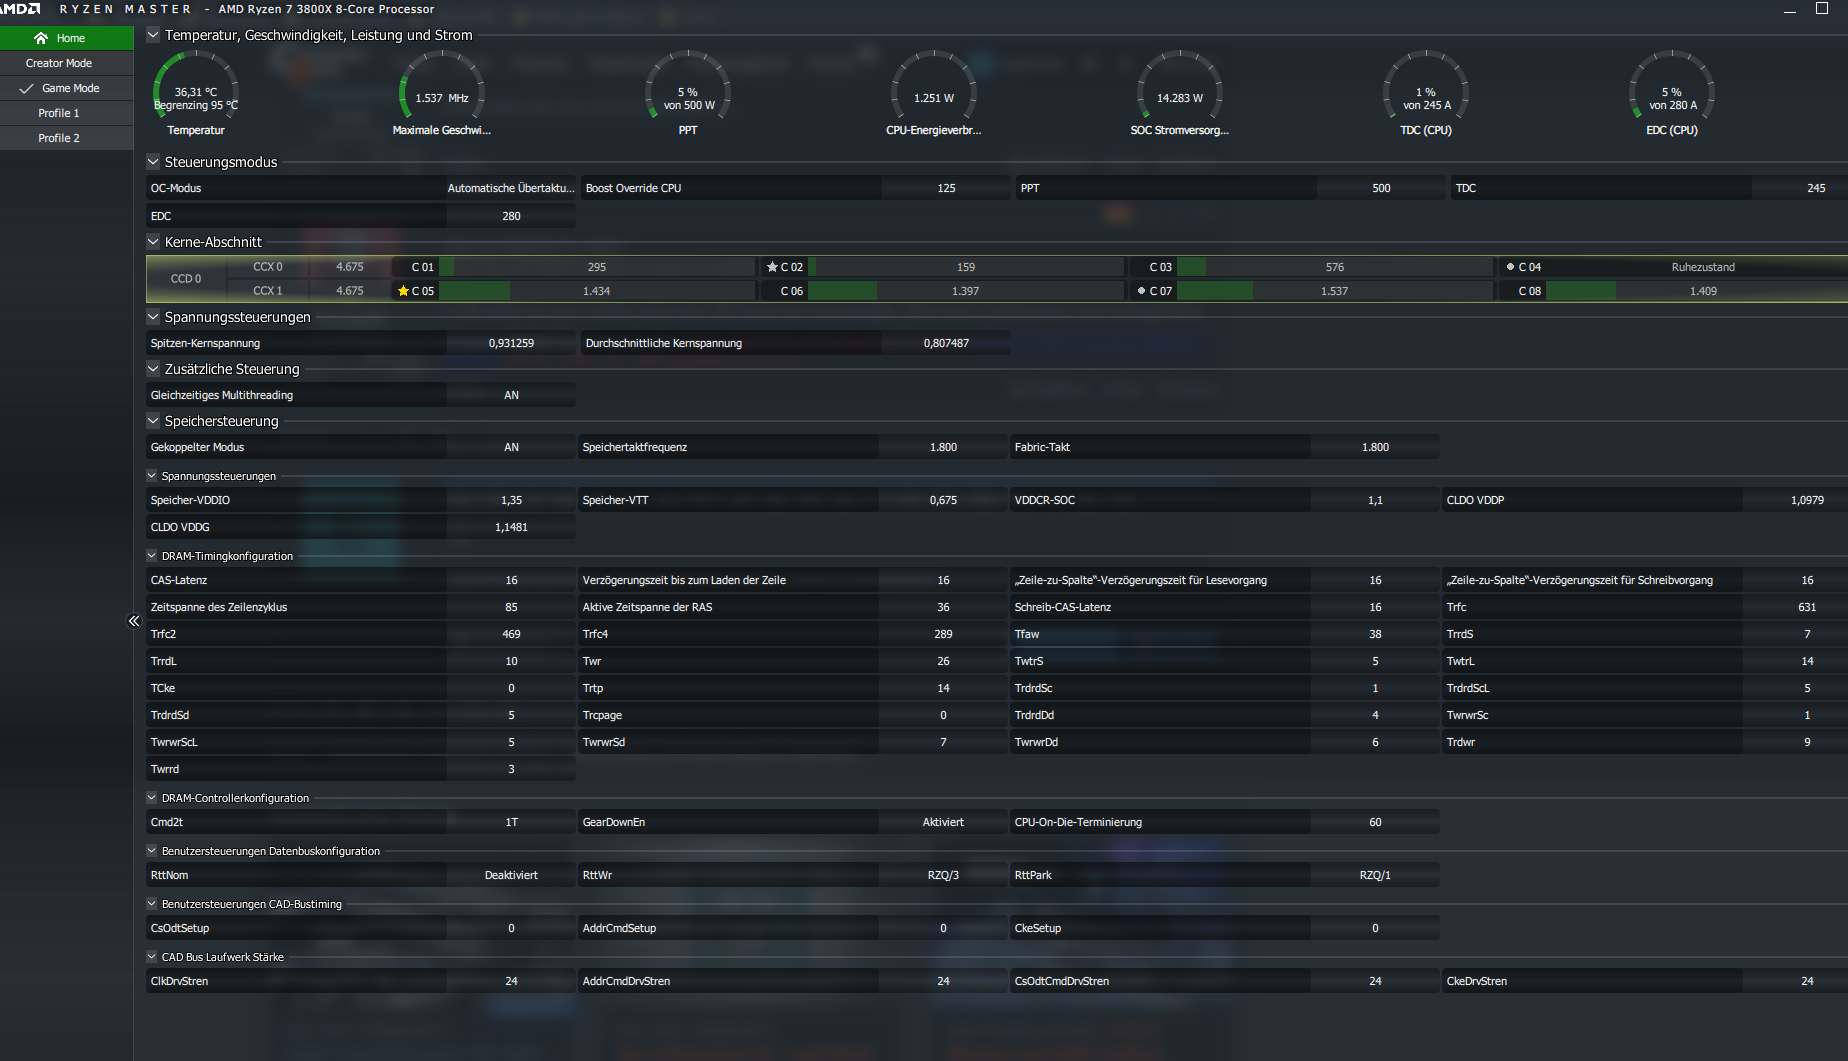Screen dimensions: 1848x1061
Task: Click the Boost Override CPU value 125
Action: click(946, 188)
